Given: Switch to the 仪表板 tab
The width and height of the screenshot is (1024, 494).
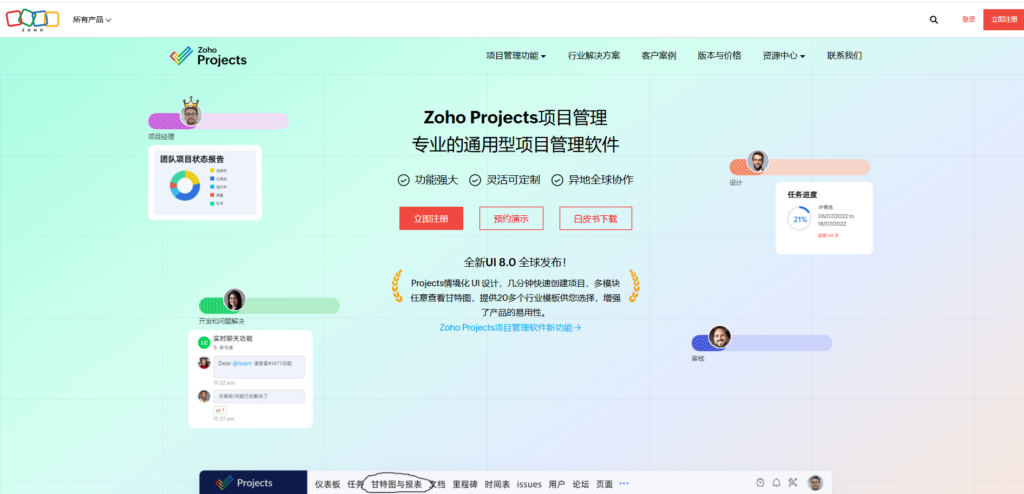Looking at the screenshot, I should tap(328, 484).
